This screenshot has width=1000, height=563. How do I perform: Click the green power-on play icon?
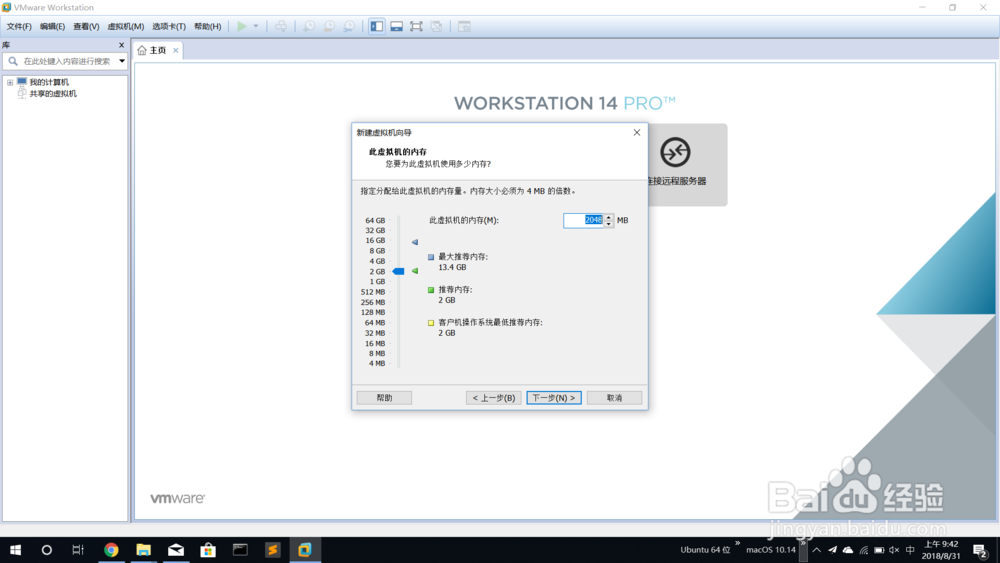(x=242, y=26)
